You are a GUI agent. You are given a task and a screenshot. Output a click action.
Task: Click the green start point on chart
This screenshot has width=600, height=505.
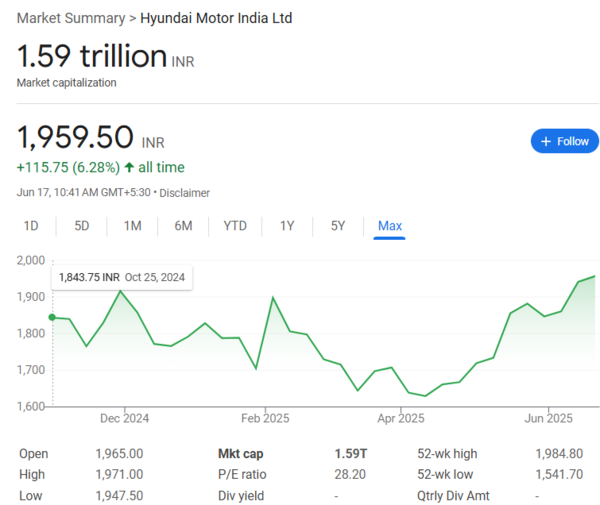coord(52,317)
